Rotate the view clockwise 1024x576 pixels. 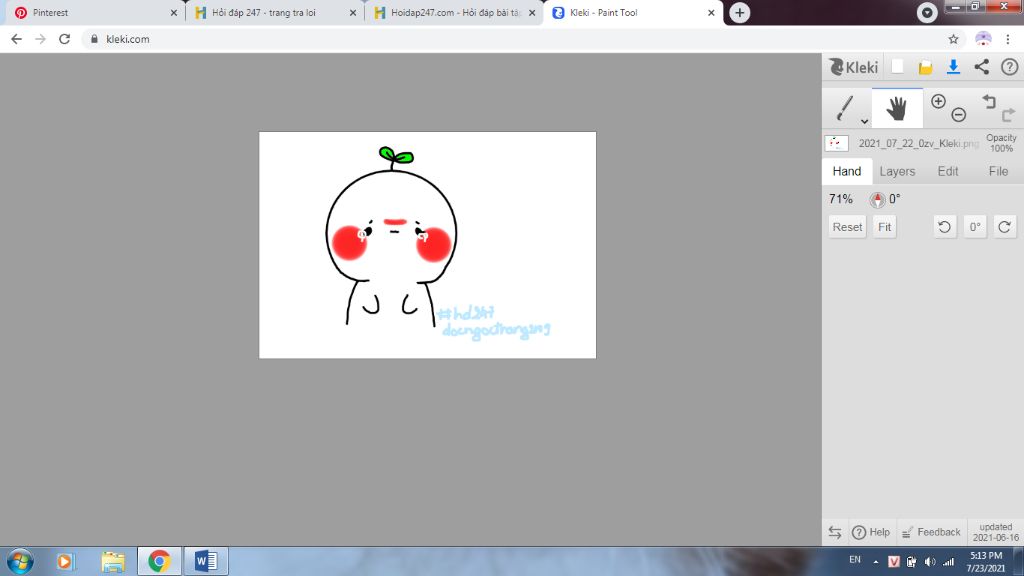point(1004,227)
